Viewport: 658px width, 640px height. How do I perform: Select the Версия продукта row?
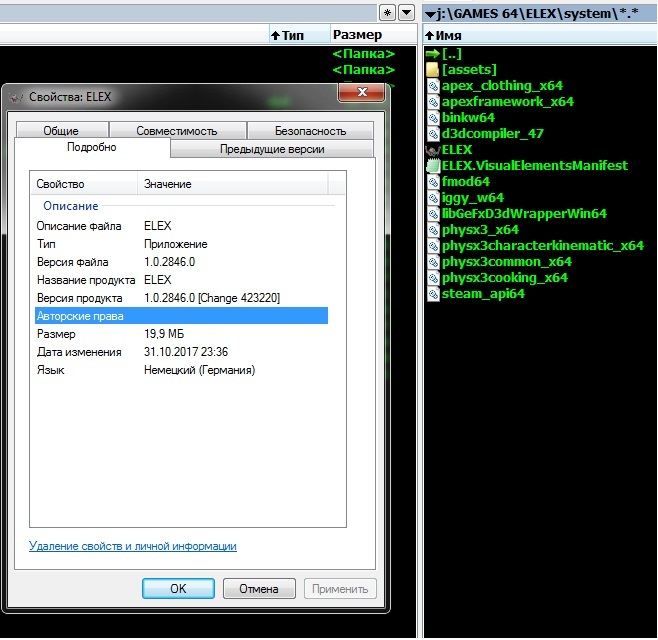pyautogui.click(x=181, y=298)
